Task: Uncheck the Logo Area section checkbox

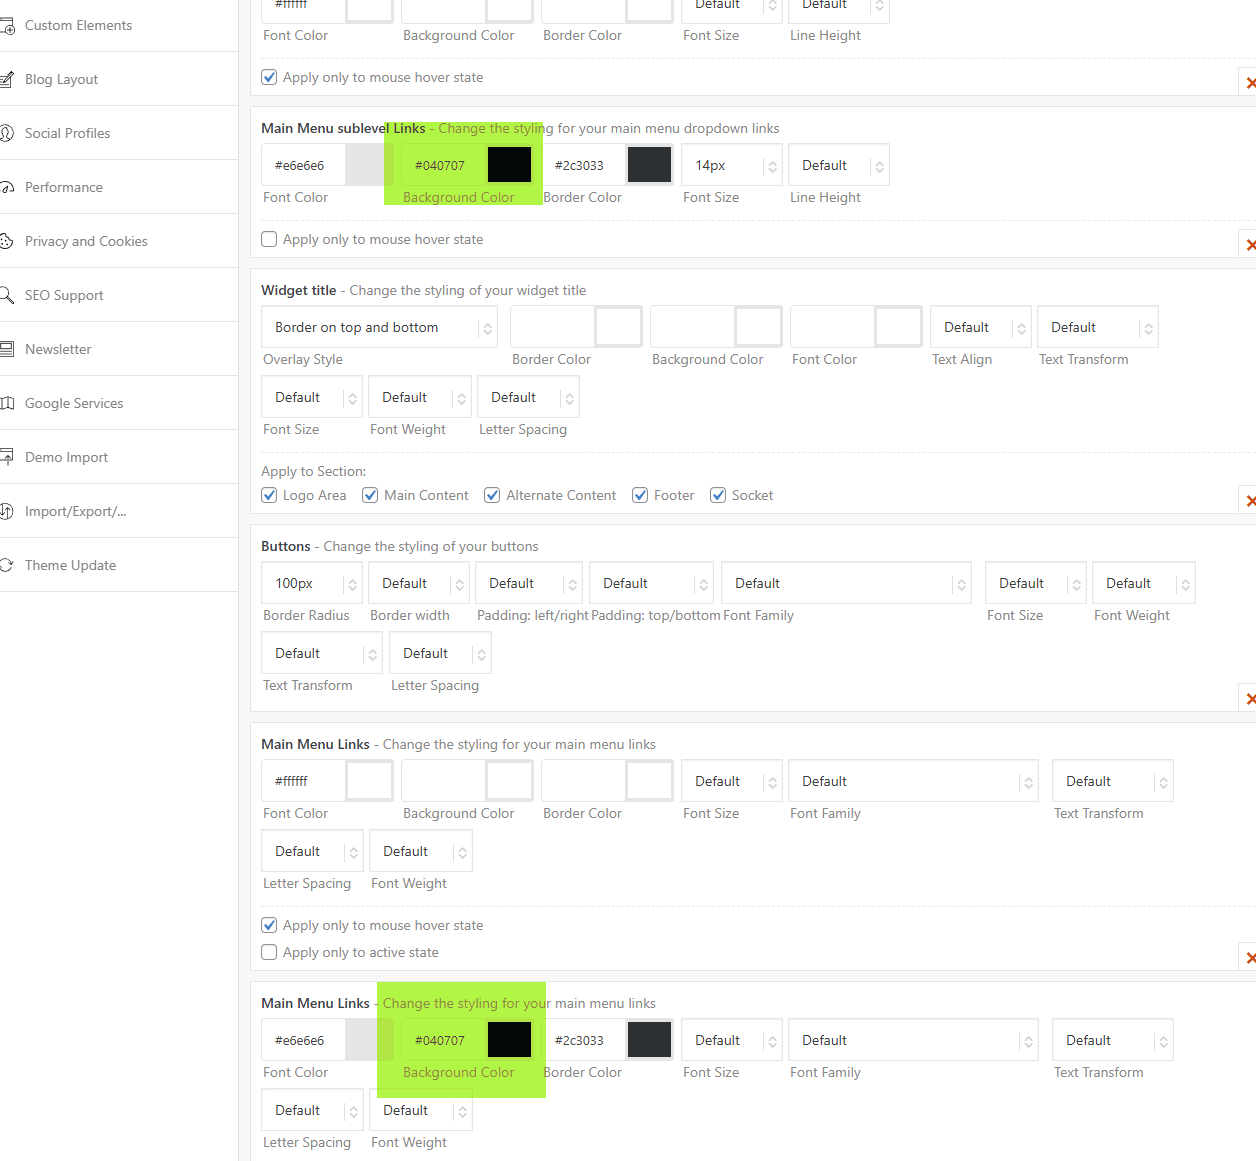Action: [269, 495]
